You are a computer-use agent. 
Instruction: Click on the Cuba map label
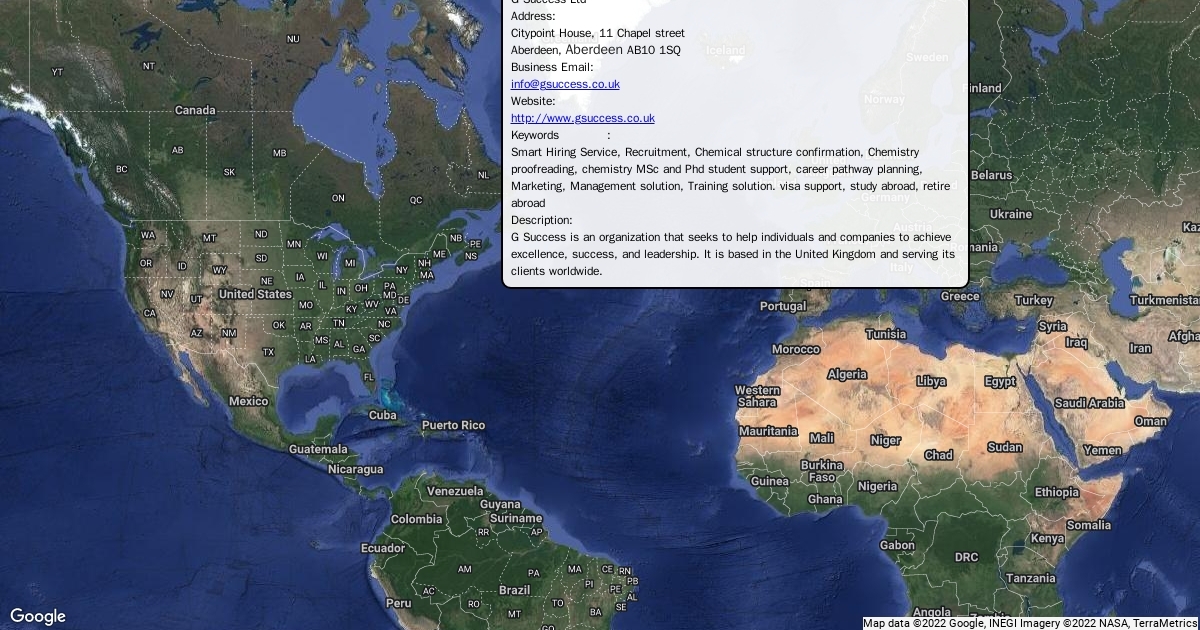383,415
